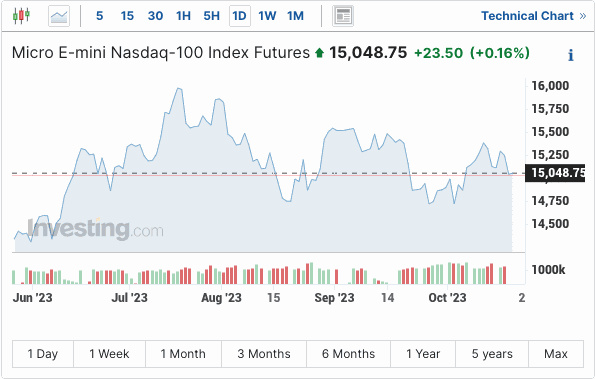This screenshot has height=379, width=595.
Task: Select the 1D interval
Action: 239,16
